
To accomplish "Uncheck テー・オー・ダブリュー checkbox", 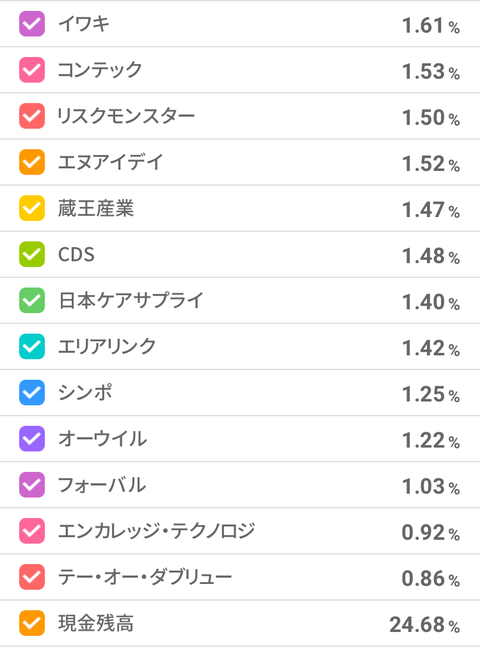I will click(32, 577).
